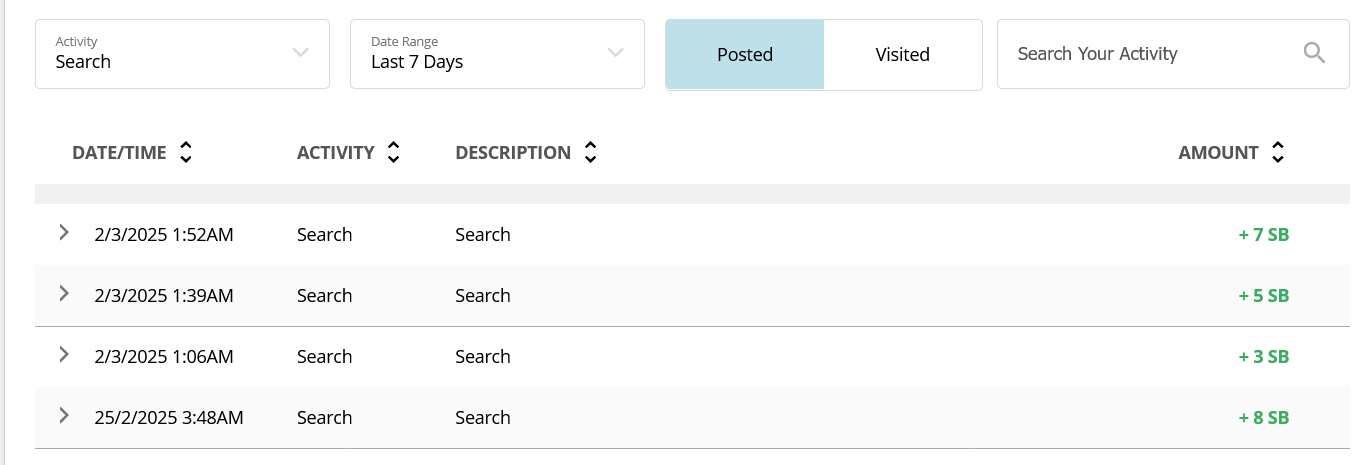Open the Activity dropdown set to Search
This screenshot has width=1368, height=465.
pyautogui.click(x=182, y=54)
